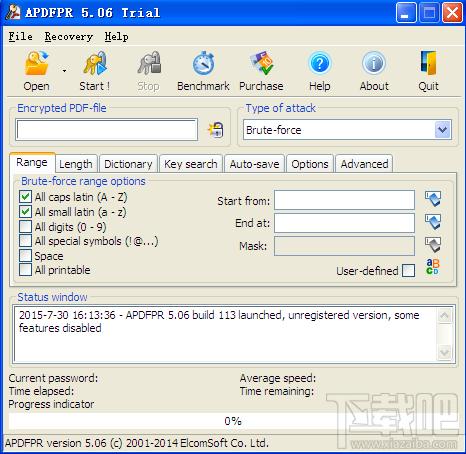
Task: Click the Open file toolbar icon
Action: pos(36,63)
